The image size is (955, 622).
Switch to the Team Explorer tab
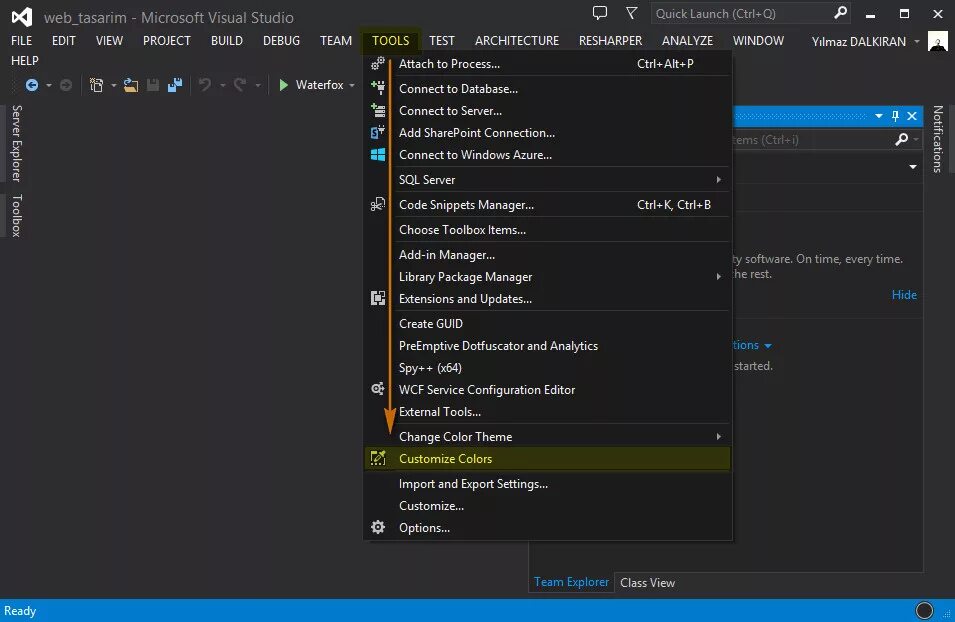(x=571, y=582)
